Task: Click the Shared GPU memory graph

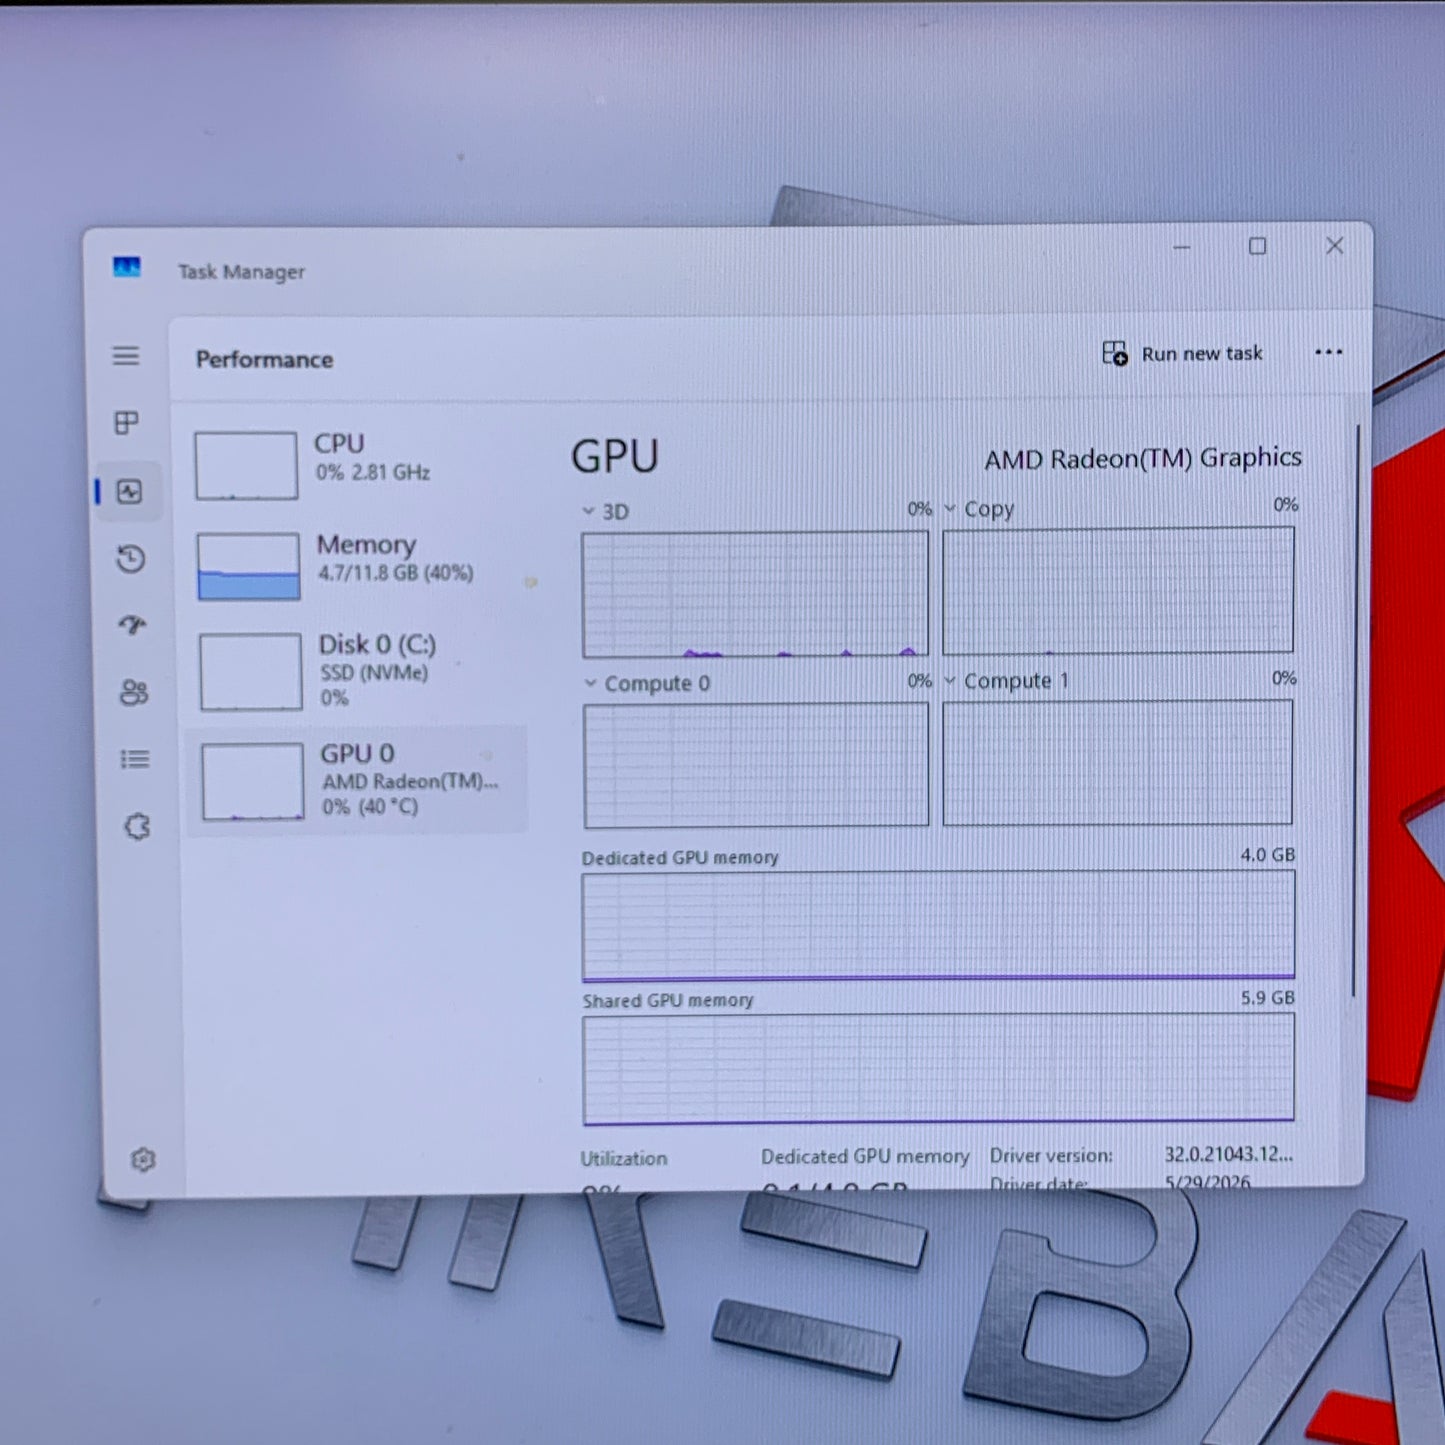Action: (x=938, y=1069)
